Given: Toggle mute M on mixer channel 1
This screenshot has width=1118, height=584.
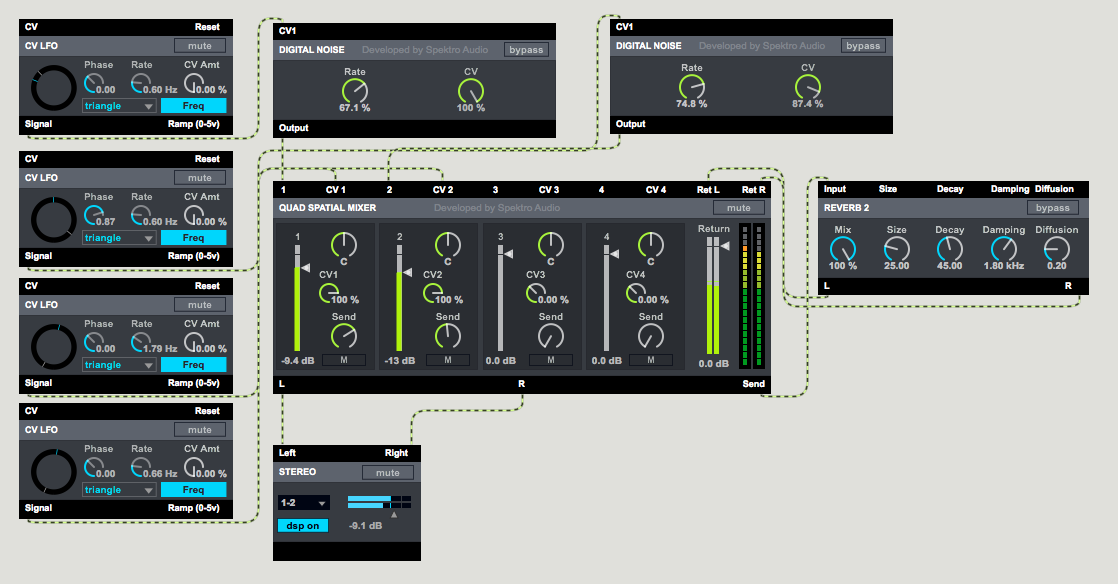Looking at the screenshot, I should [344, 360].
